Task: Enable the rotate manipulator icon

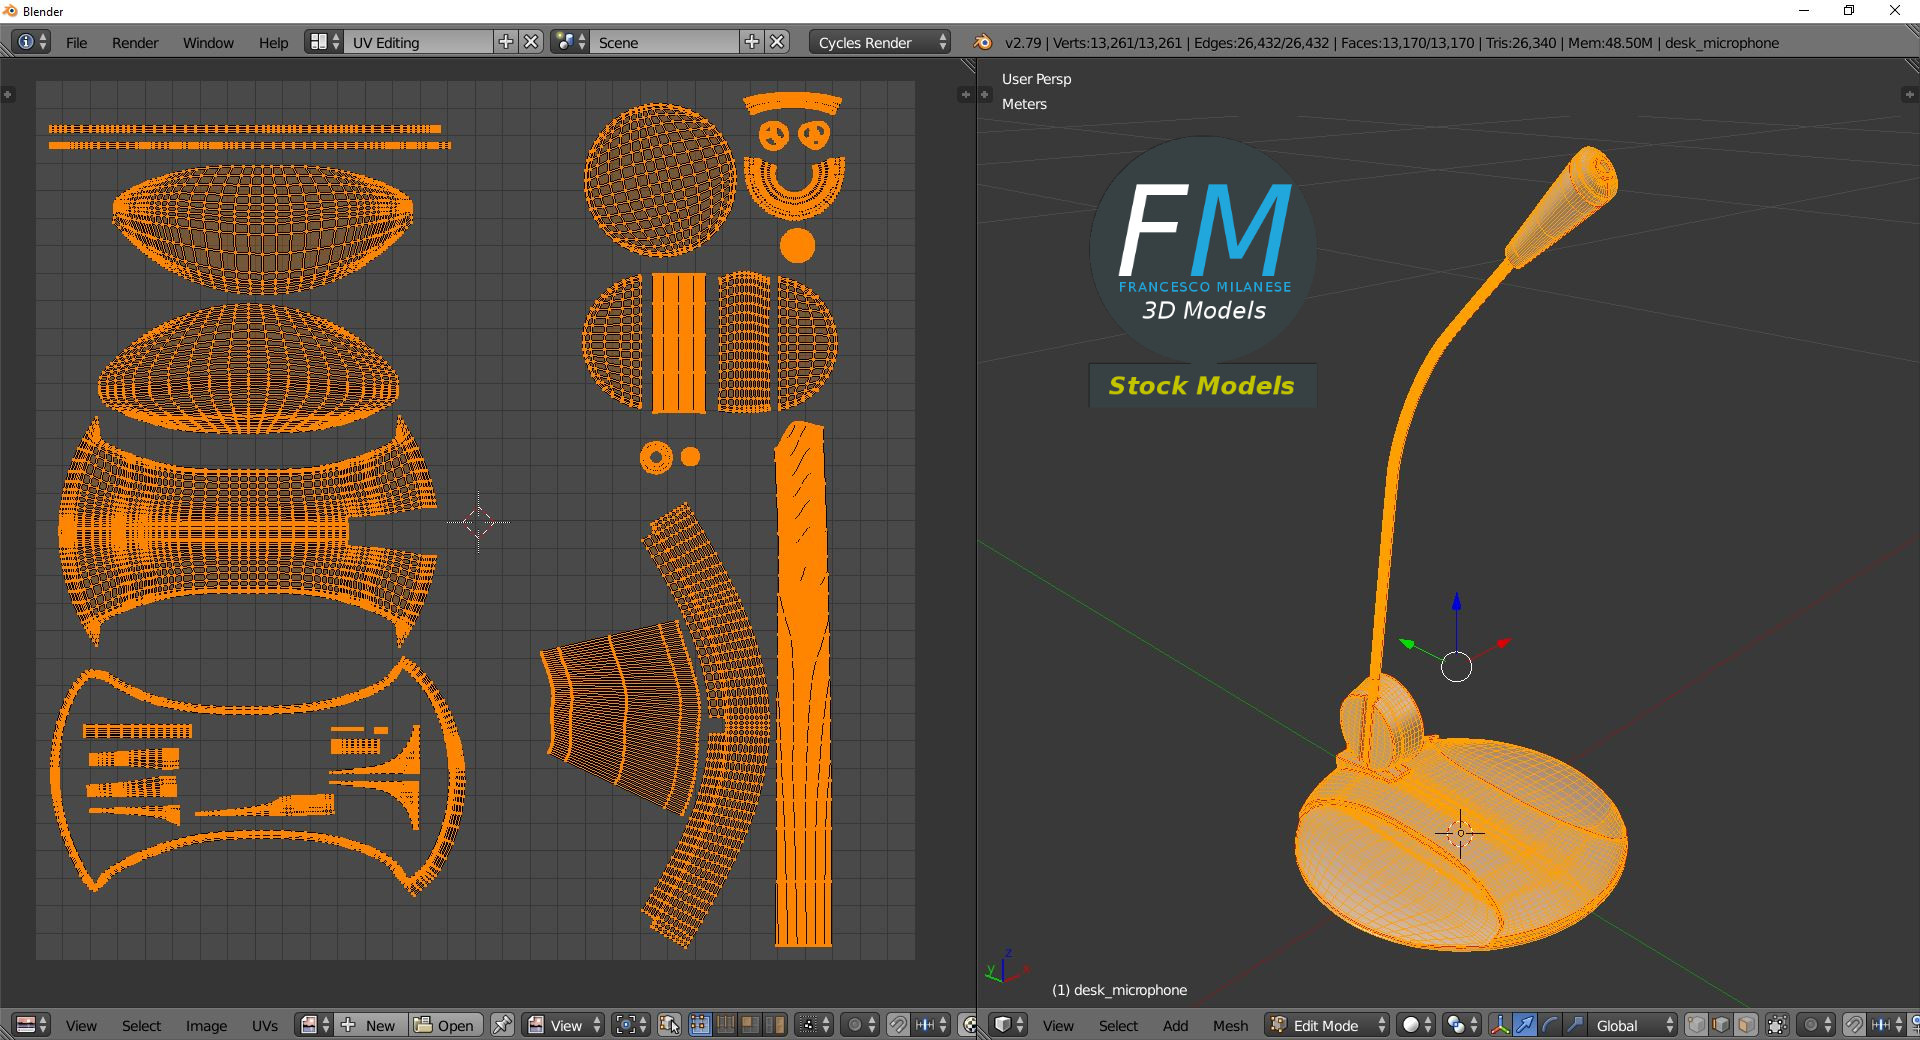Action: pos(1550,1025)
